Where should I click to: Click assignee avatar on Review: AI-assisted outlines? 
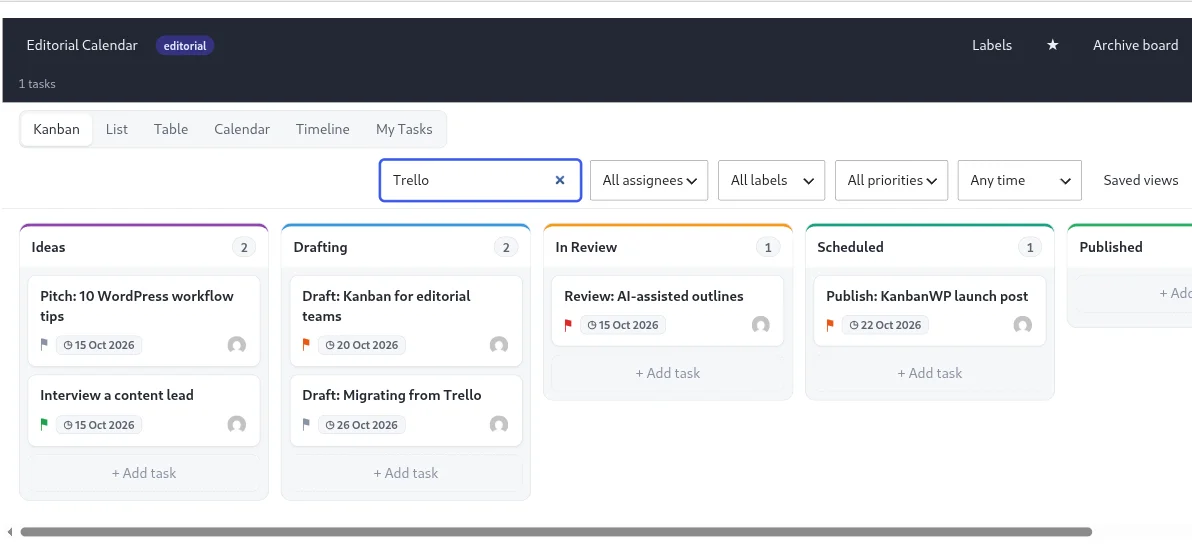coord(760,325)
